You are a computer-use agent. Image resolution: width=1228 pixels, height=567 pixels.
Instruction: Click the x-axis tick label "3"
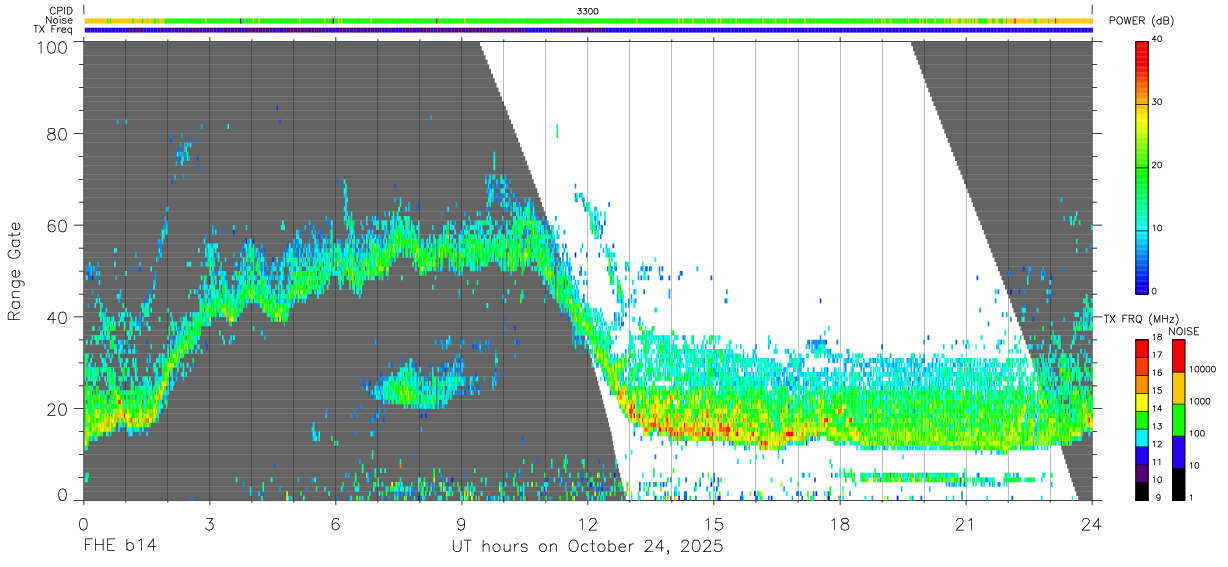pos(209,524)
